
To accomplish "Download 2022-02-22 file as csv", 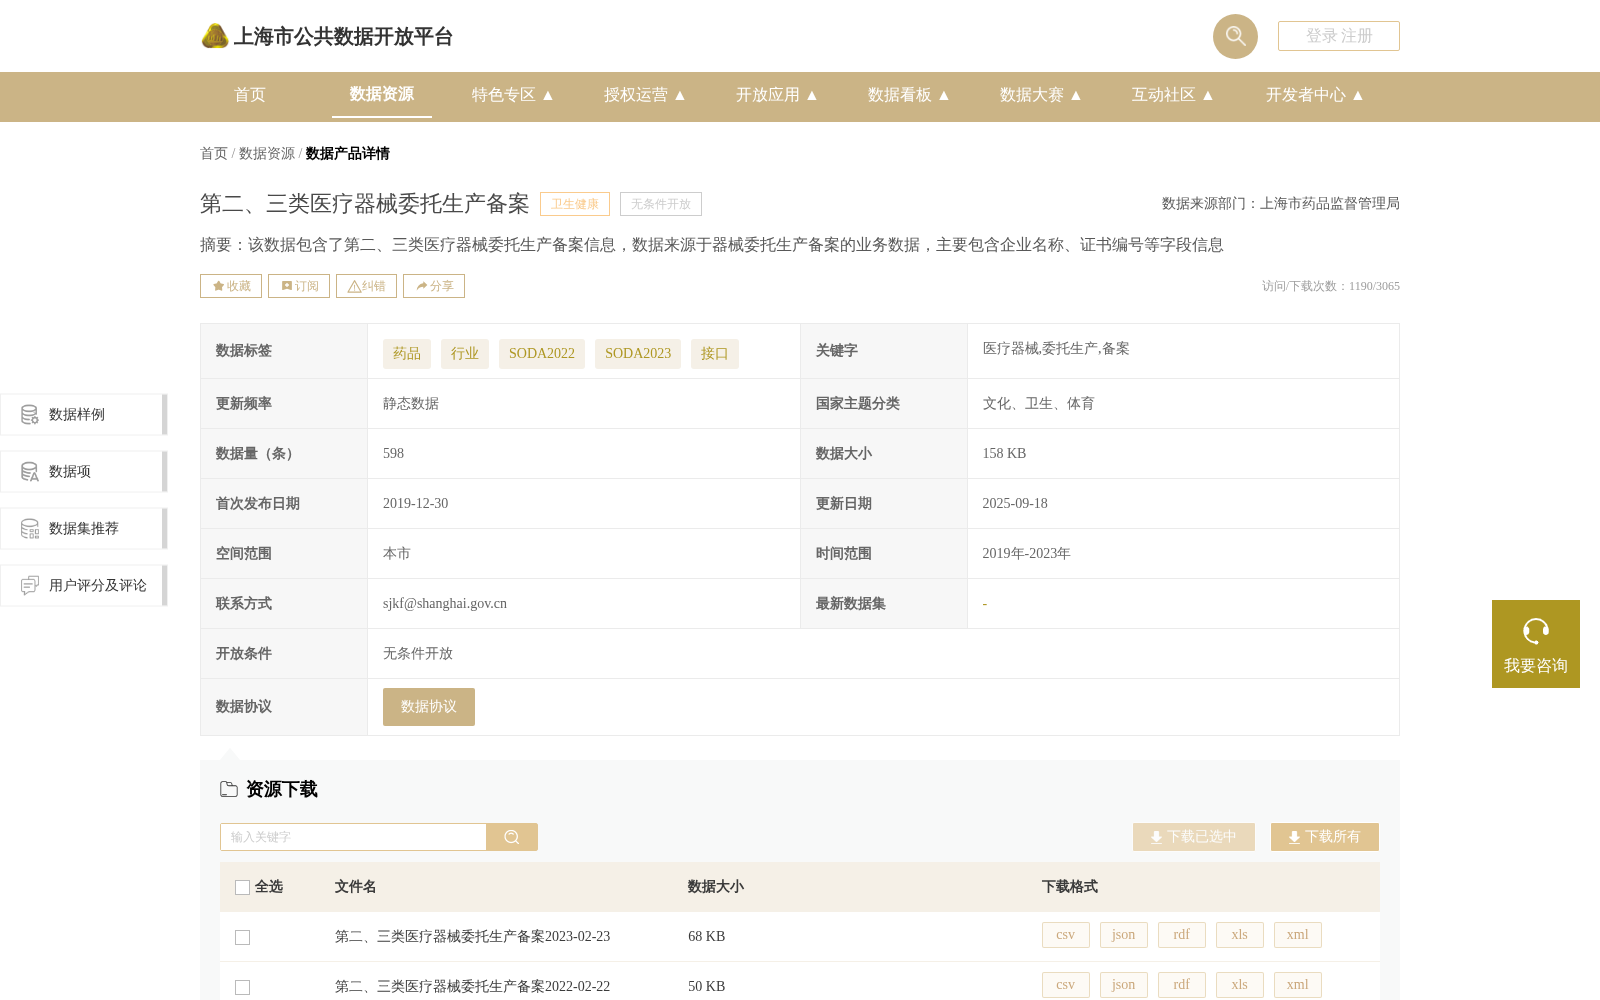I will tap(1066, 985).
